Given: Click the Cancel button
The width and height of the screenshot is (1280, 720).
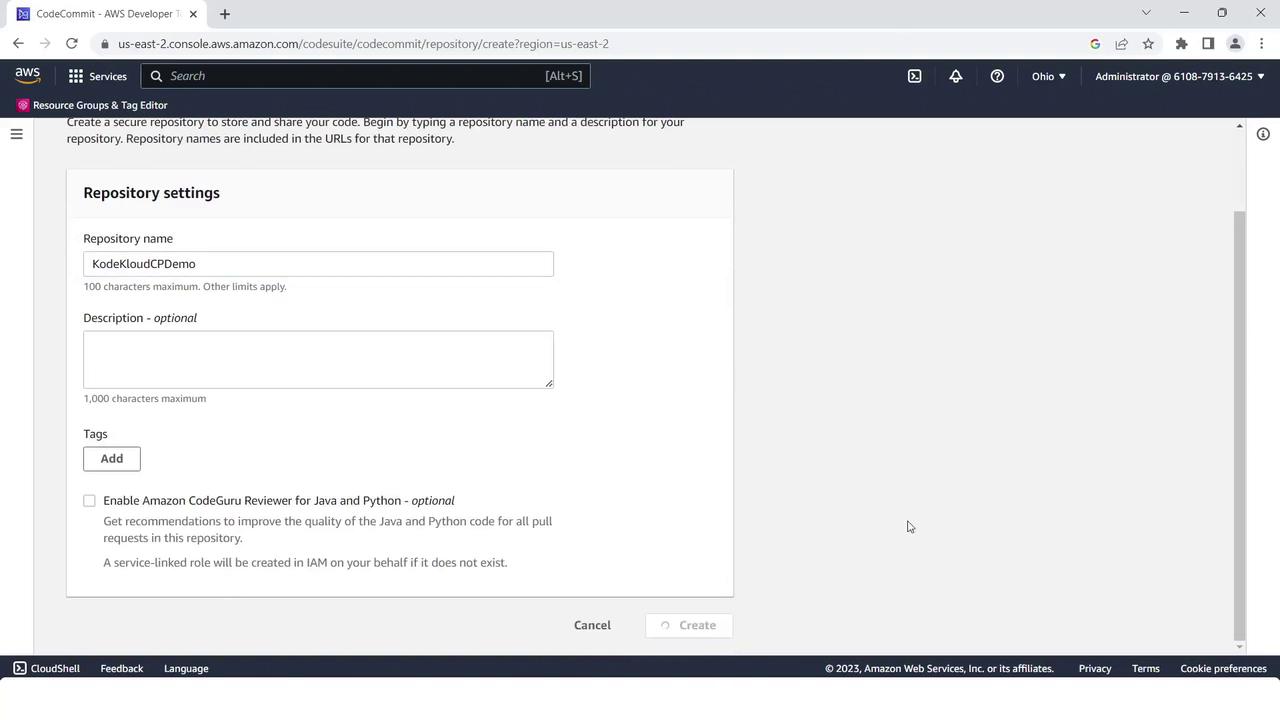Looking at the screenshot, I should click(592, 625).
